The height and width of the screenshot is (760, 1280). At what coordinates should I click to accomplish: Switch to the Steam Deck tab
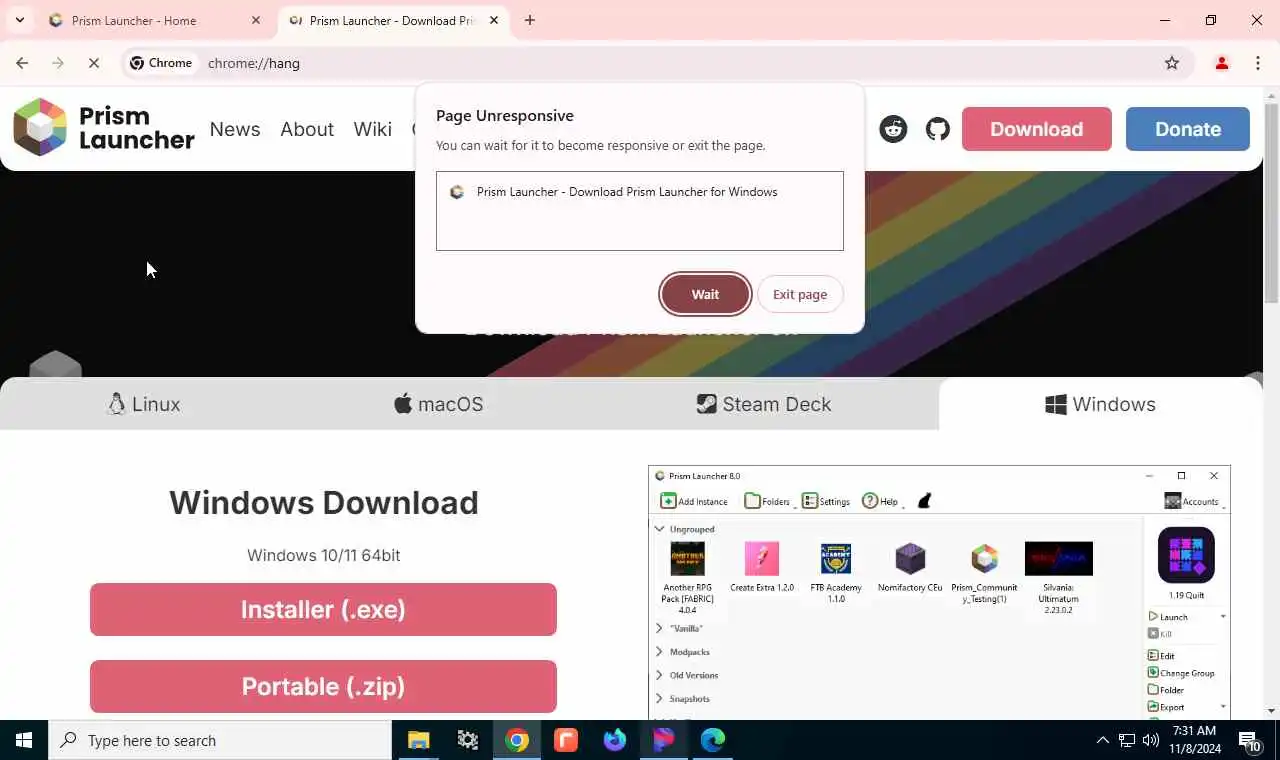click(764, 404)
